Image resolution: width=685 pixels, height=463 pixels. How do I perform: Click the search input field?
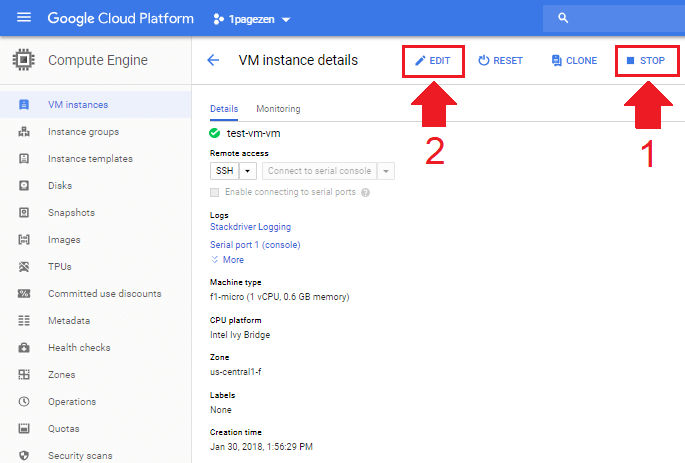(x=614, y=18)
